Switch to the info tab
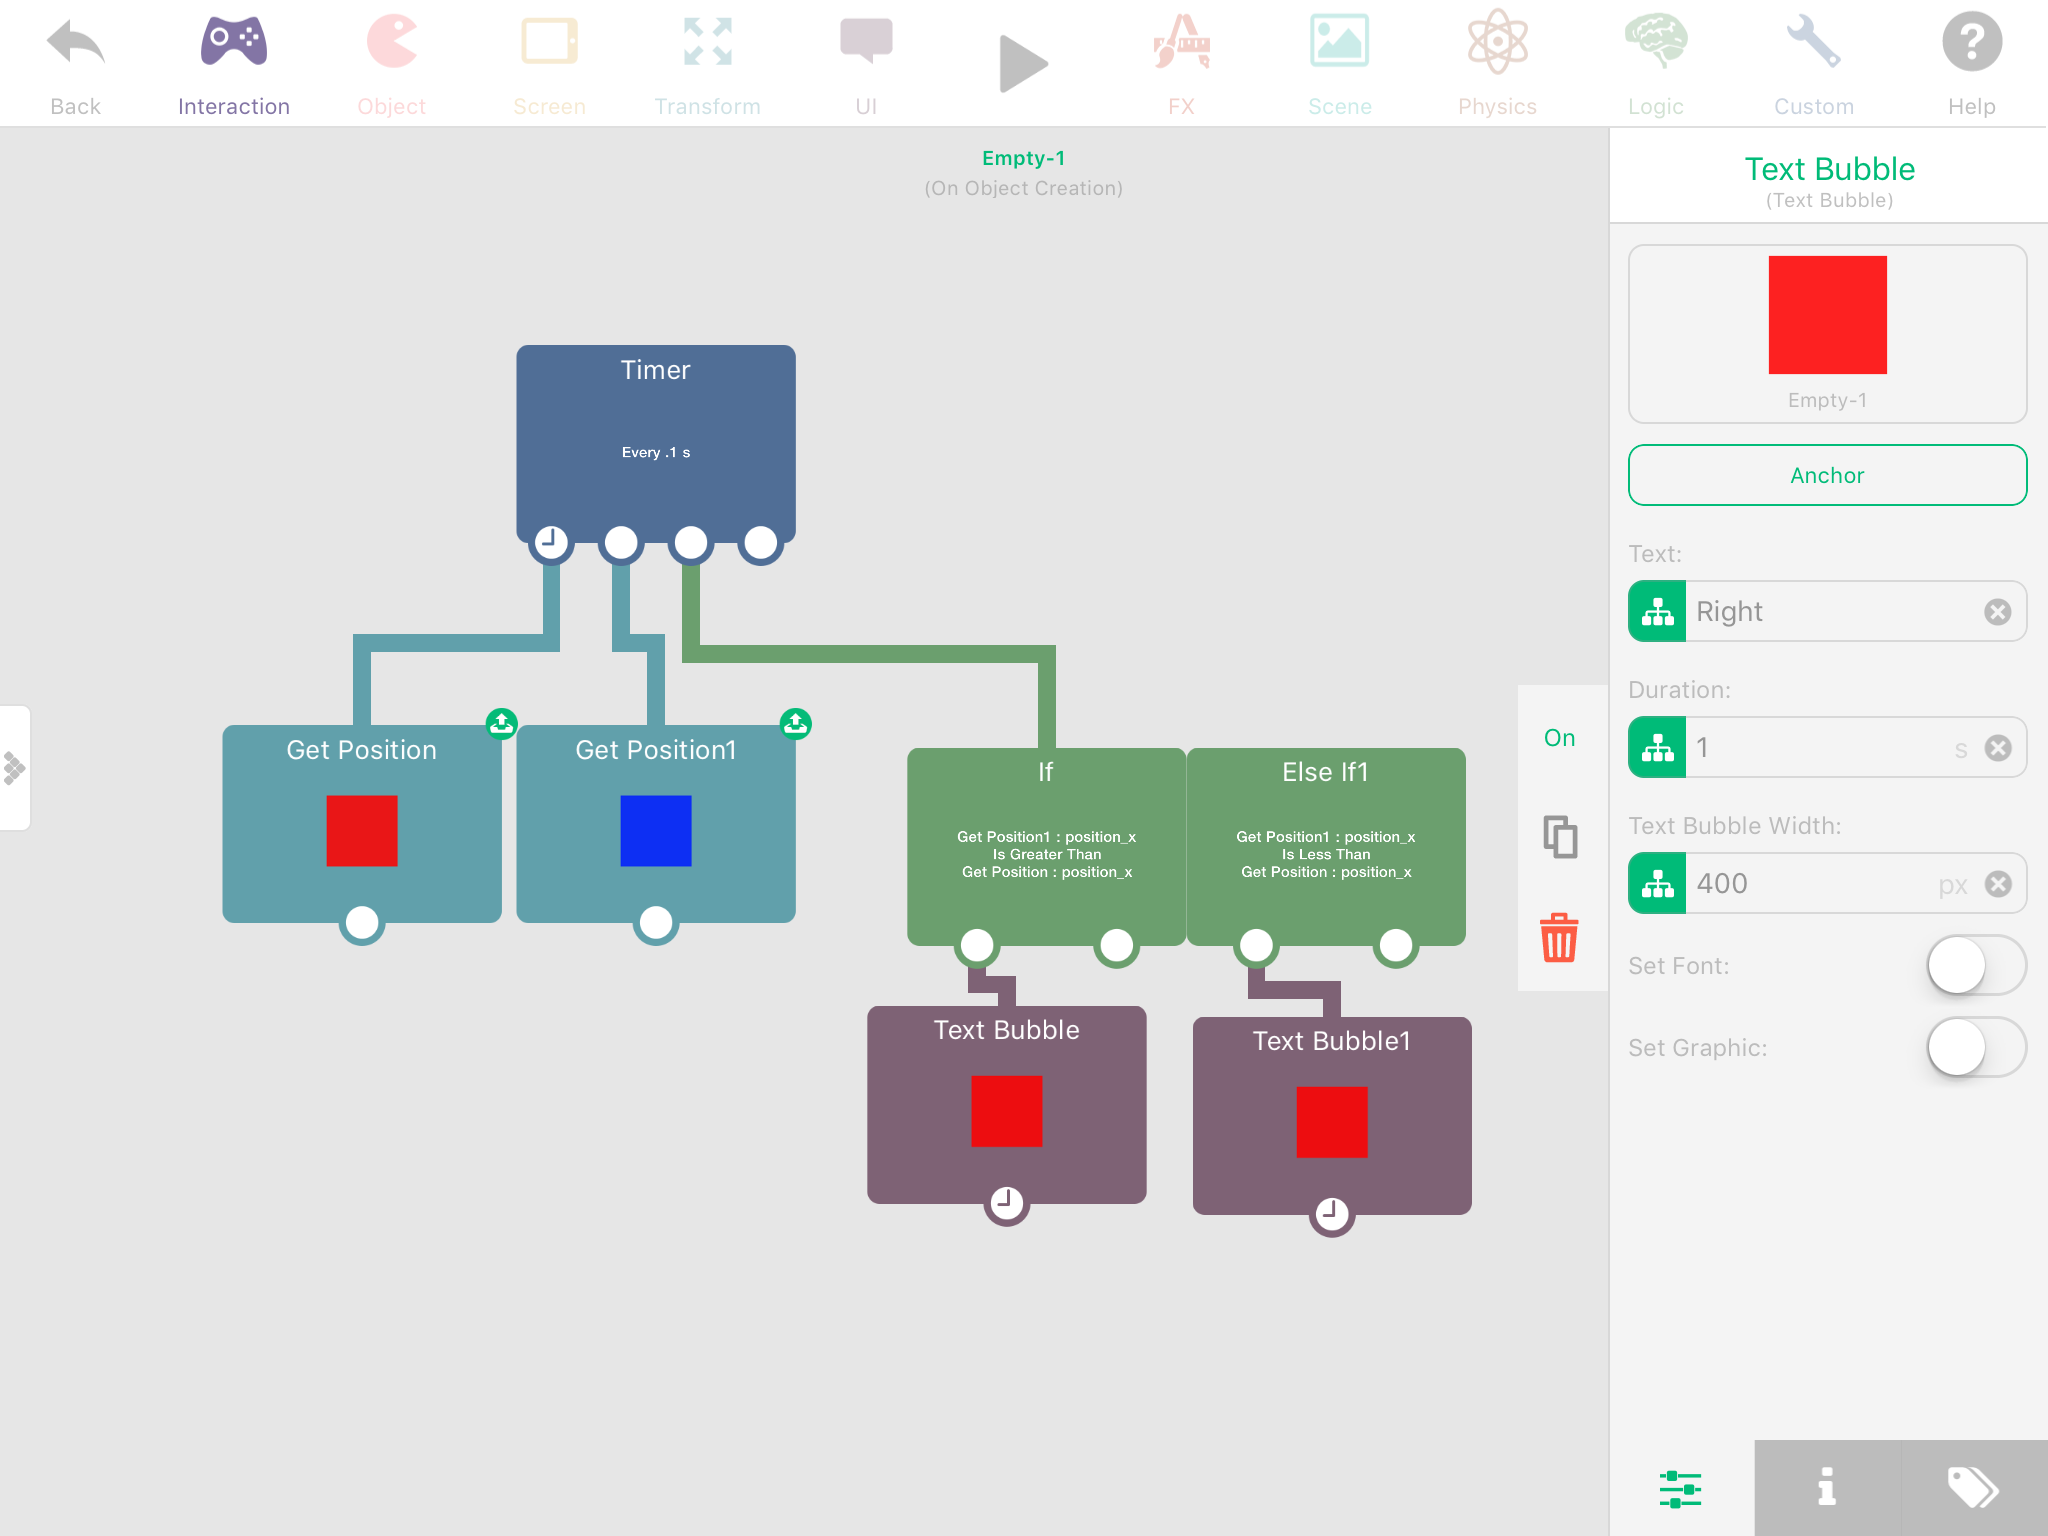 pyautogui.click(x=1827, y=1487)
